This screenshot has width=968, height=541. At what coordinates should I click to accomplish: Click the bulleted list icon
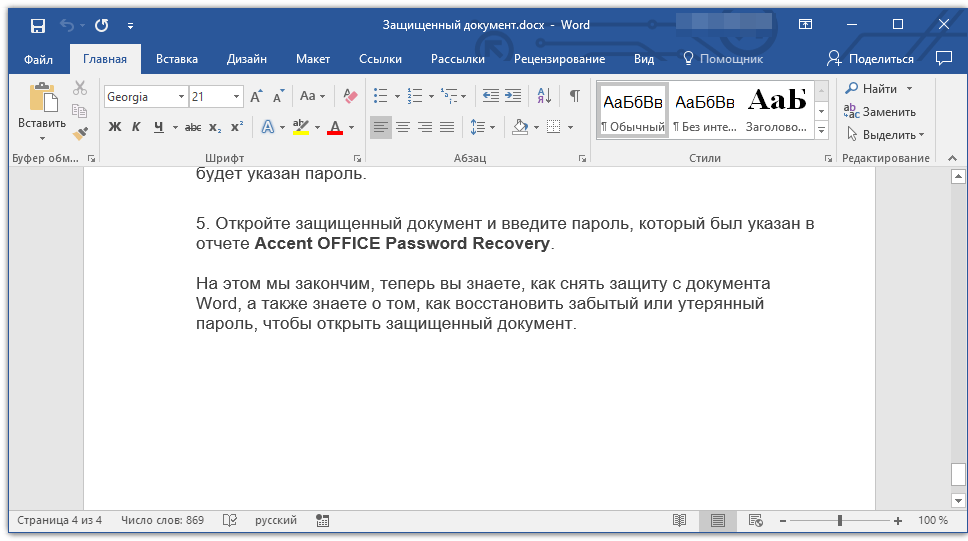pos(380,96)
